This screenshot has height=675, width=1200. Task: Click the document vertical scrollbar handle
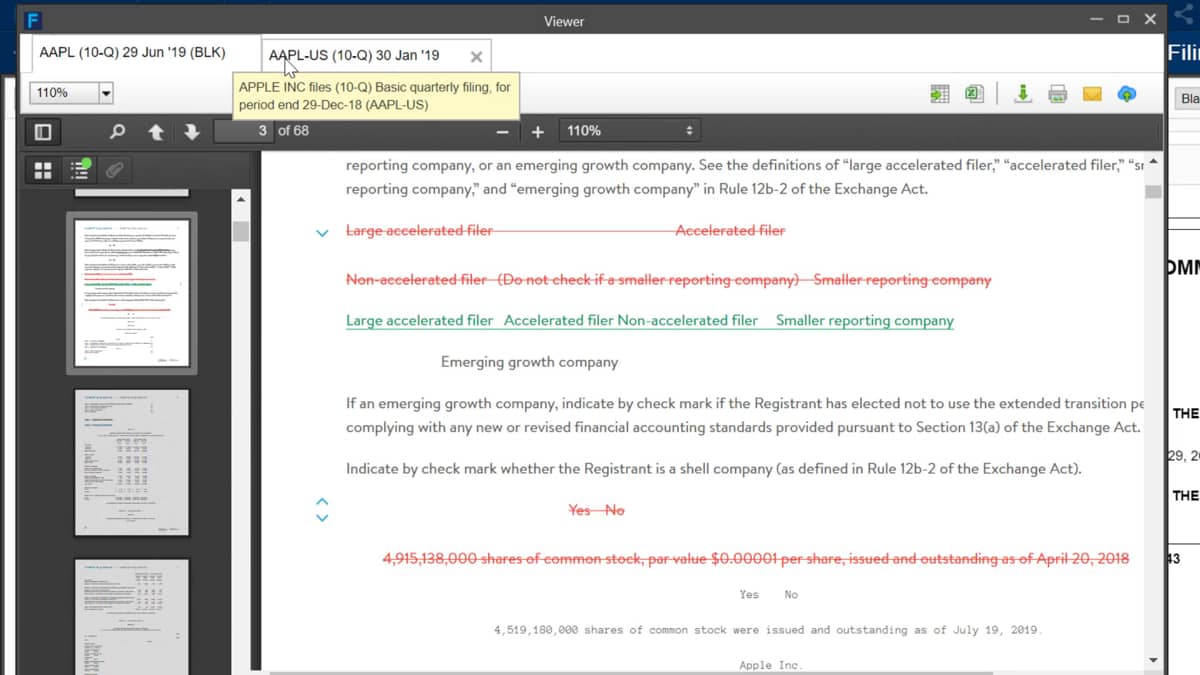[1153, 192]
